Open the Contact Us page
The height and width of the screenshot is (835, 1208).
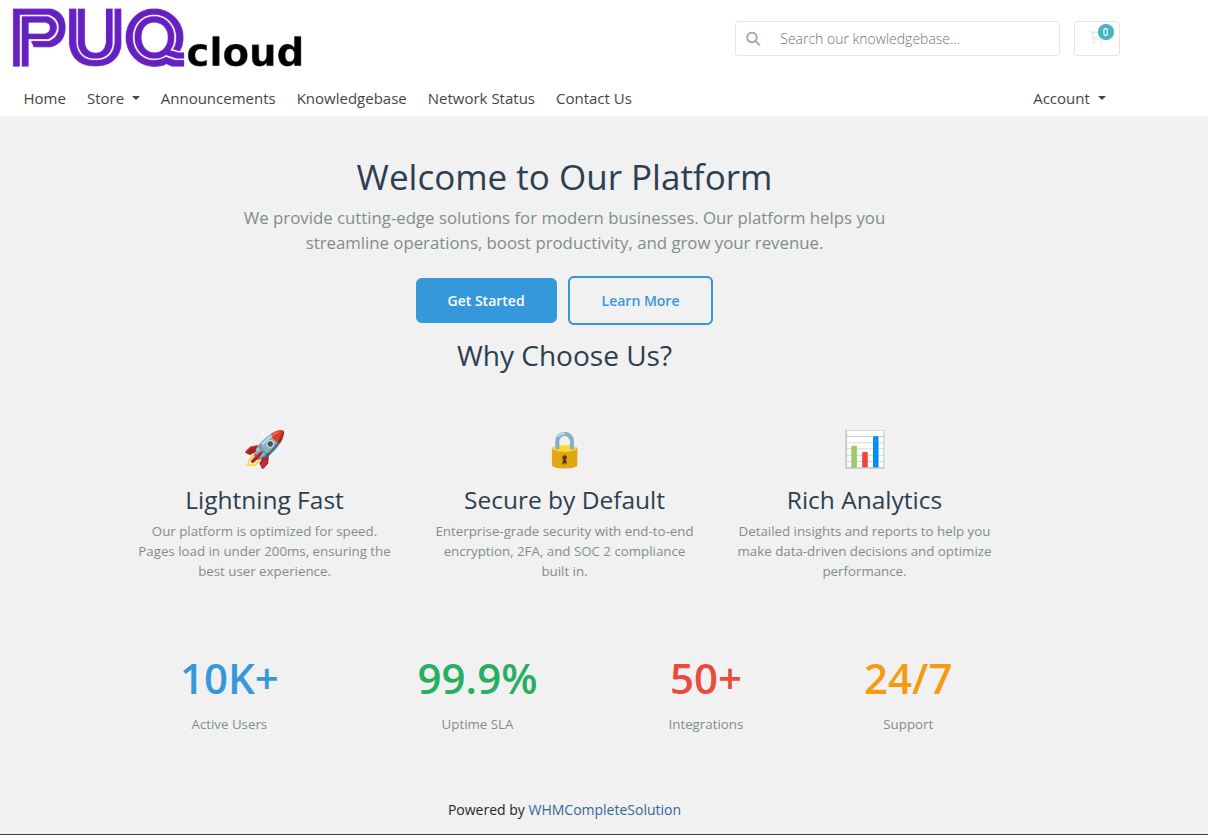tap(593, 99)
